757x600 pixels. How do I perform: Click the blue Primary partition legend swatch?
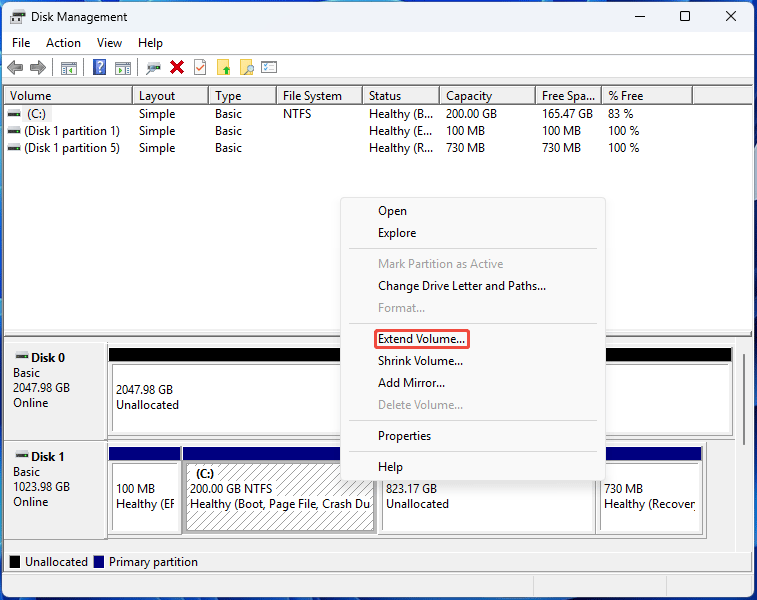[99, 561]
